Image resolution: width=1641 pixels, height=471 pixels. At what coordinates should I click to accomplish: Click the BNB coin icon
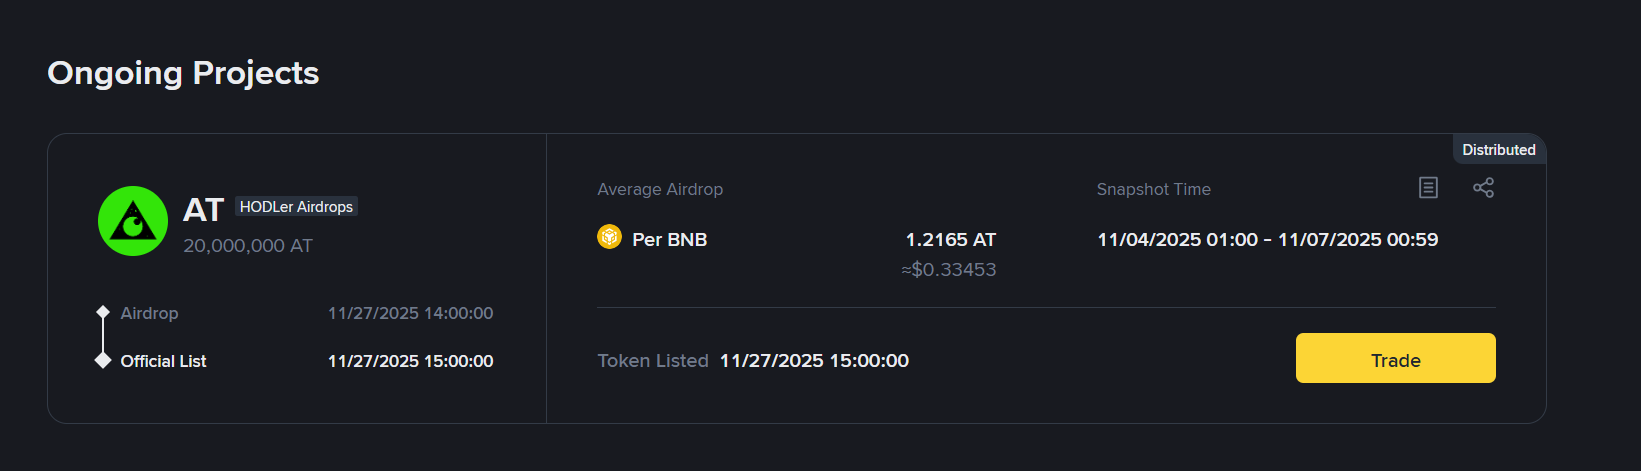pyautogui.click(x=609, y=237)
